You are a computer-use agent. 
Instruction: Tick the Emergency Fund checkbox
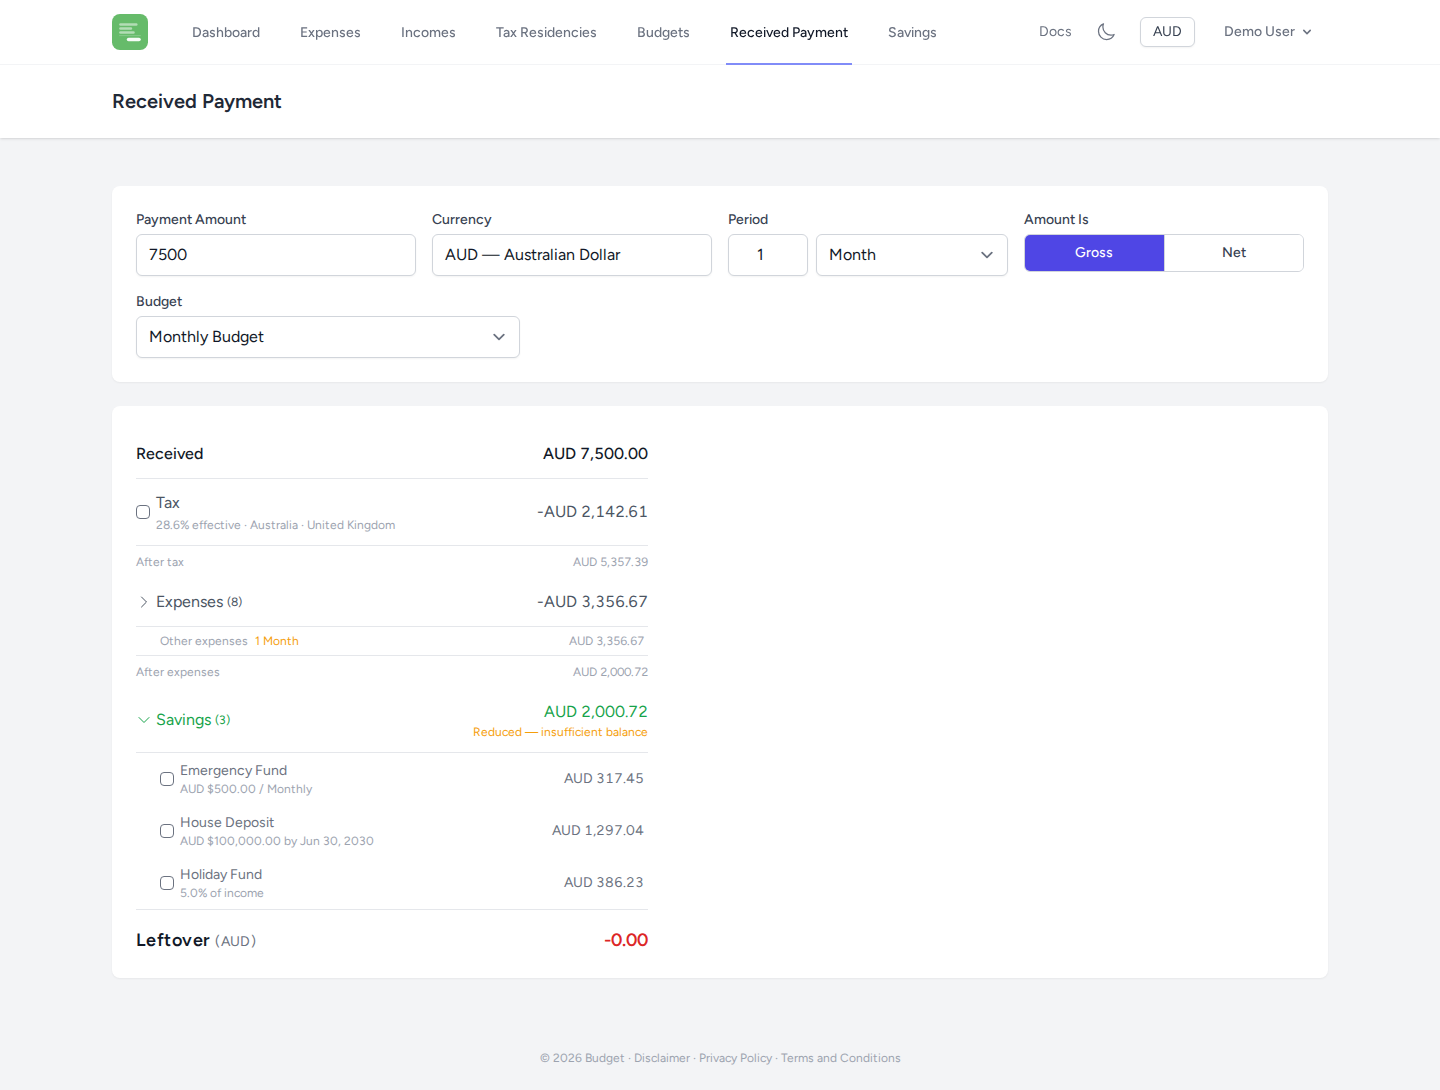pos(167,779)
